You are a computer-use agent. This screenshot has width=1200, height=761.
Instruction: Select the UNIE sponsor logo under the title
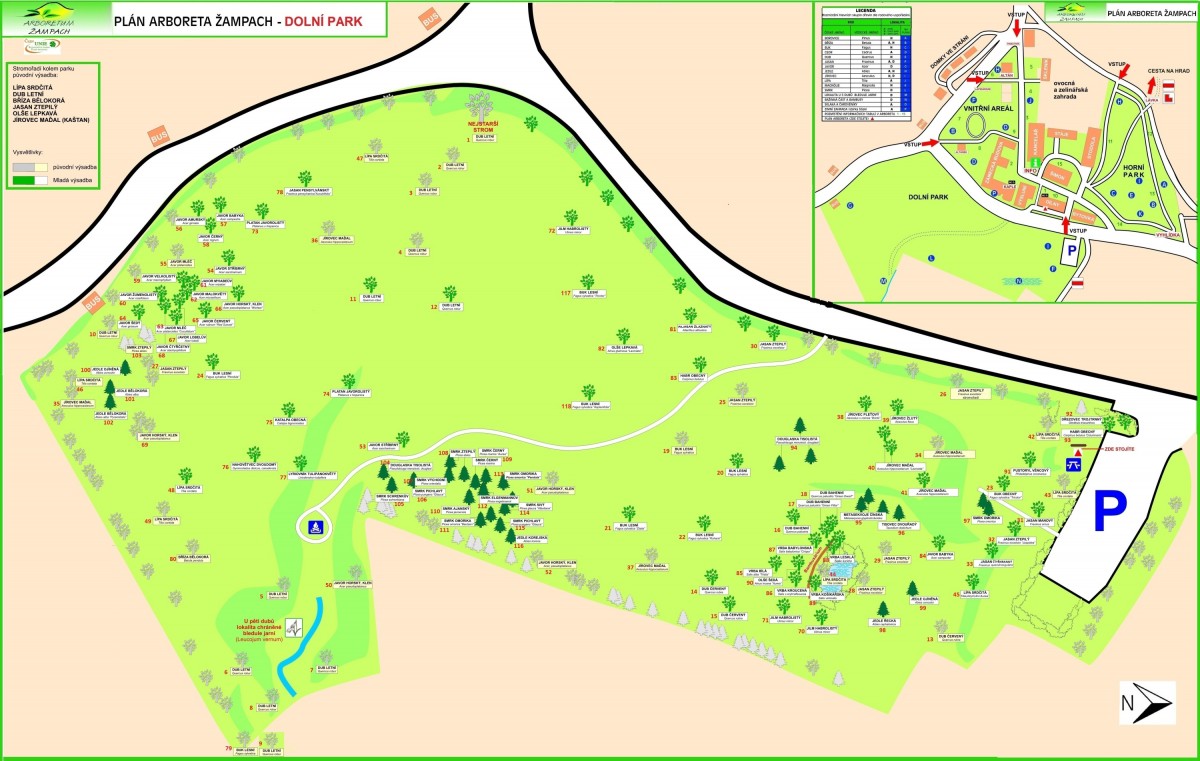pos(44,46)
